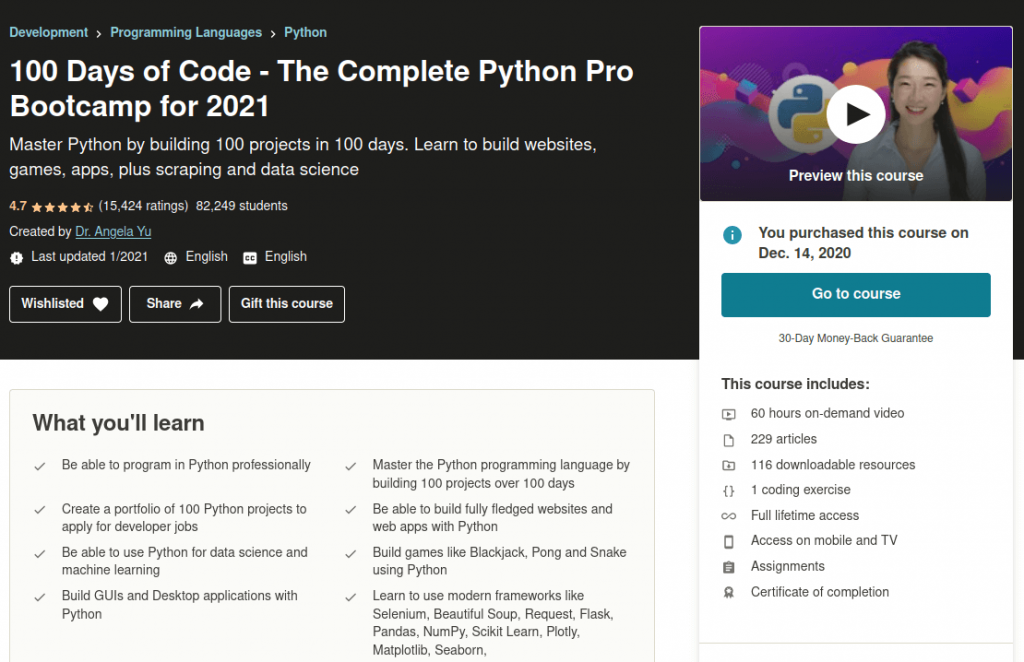
Task: Click the course preview thumbnail image
Action: (856, 114)
